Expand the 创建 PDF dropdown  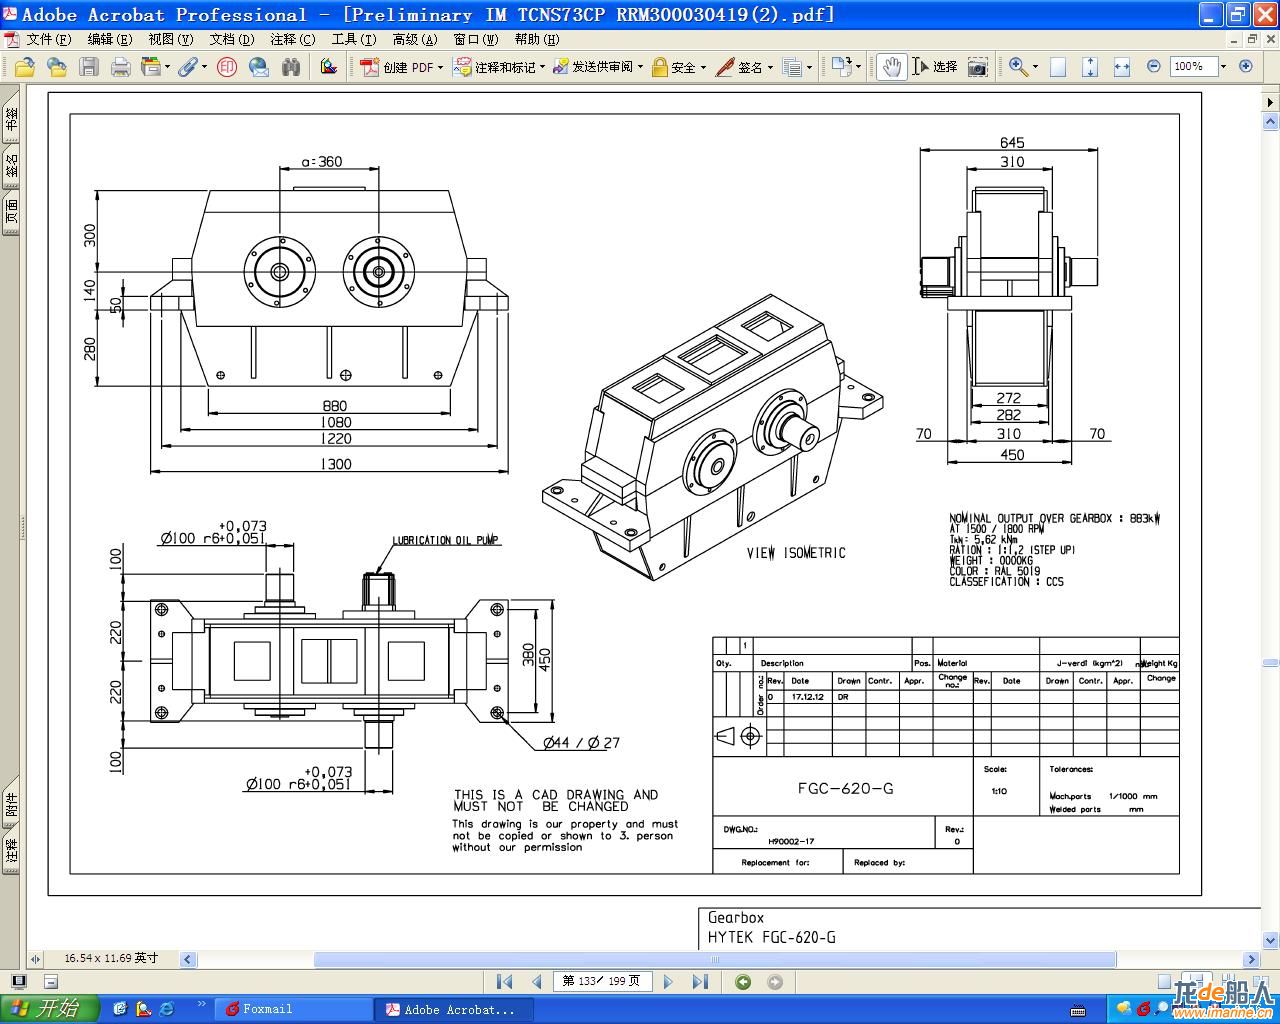[x=440, y=67]
